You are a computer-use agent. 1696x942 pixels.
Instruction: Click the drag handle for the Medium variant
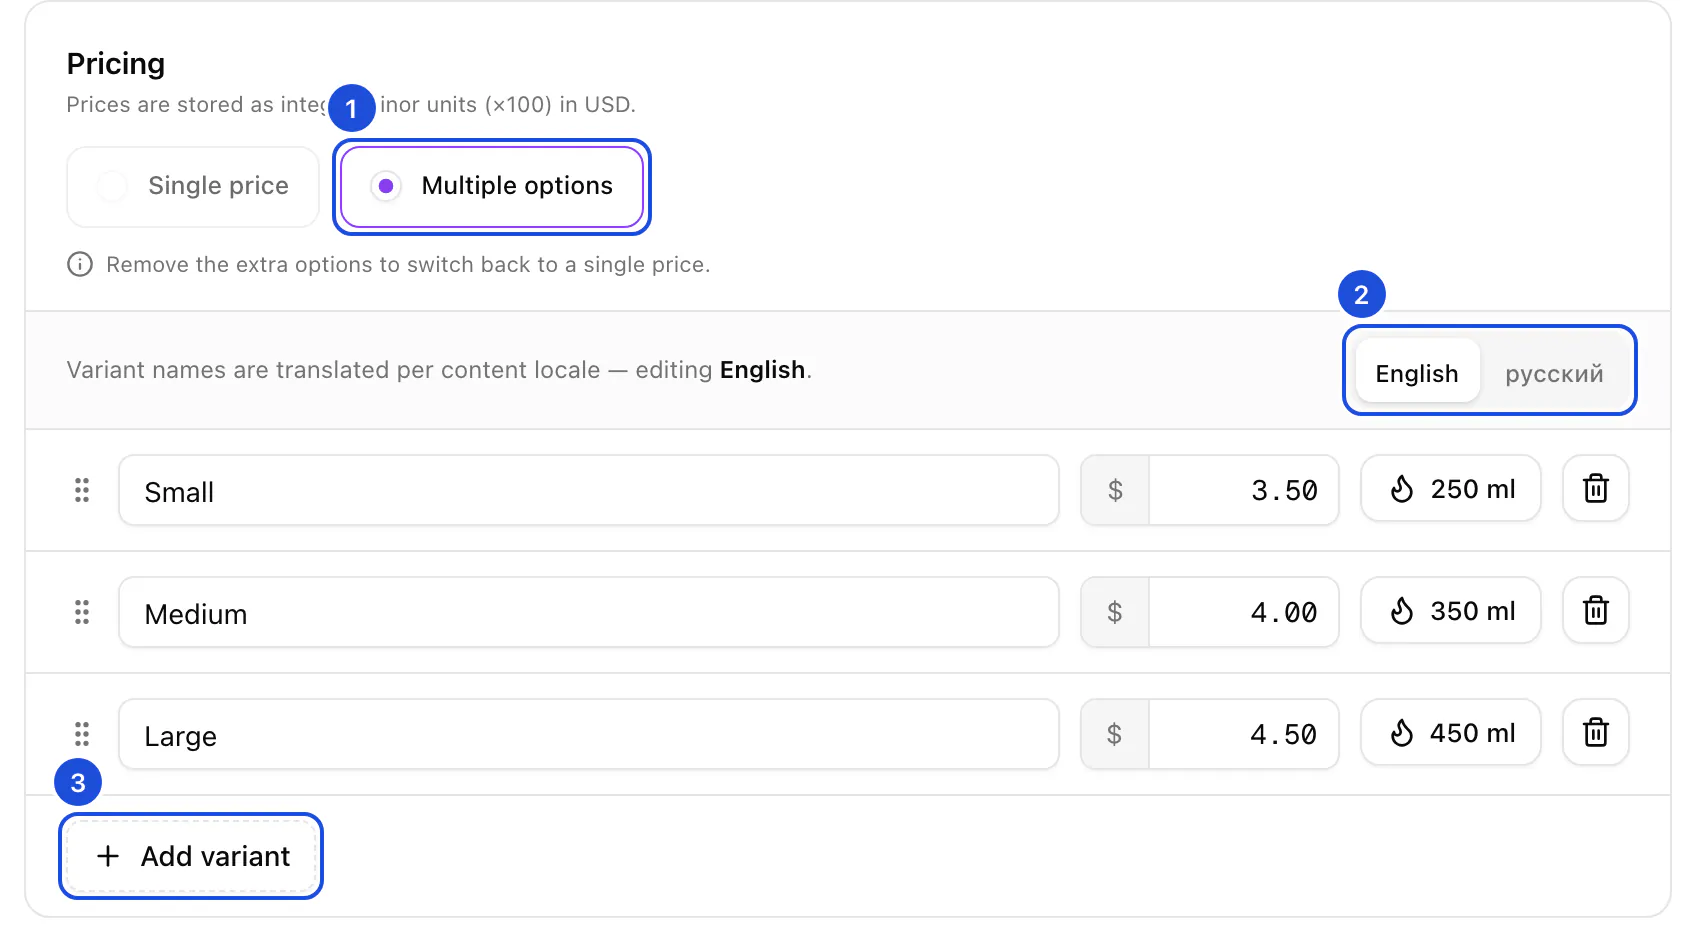(82, 612)
